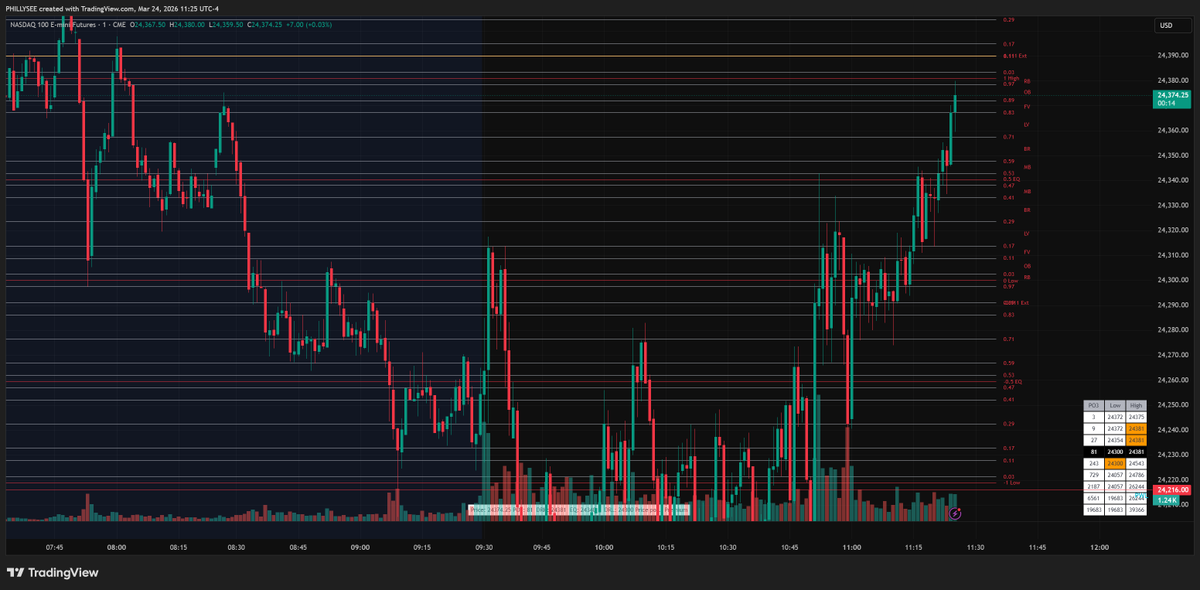Click the 08:30 time axis label
Image resolution: width=1200 pixels, height=590 pixels.
pyautogui.click(x=238, y=547)
